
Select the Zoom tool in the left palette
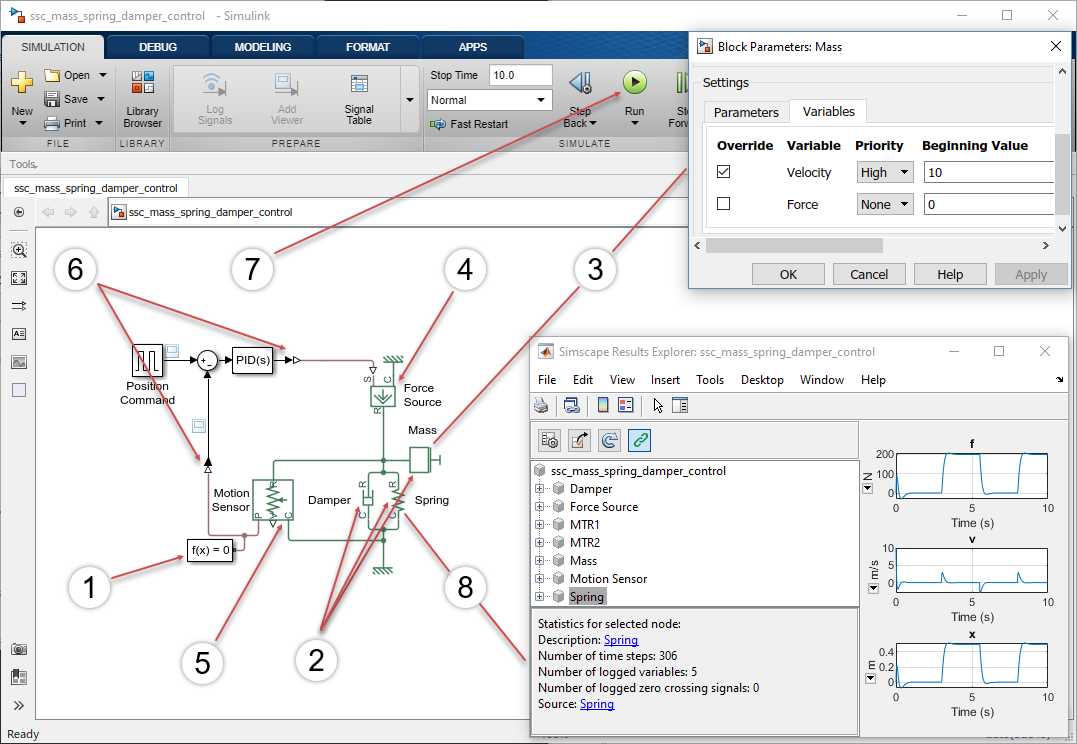pyautogui.click(x=19, y=250)
